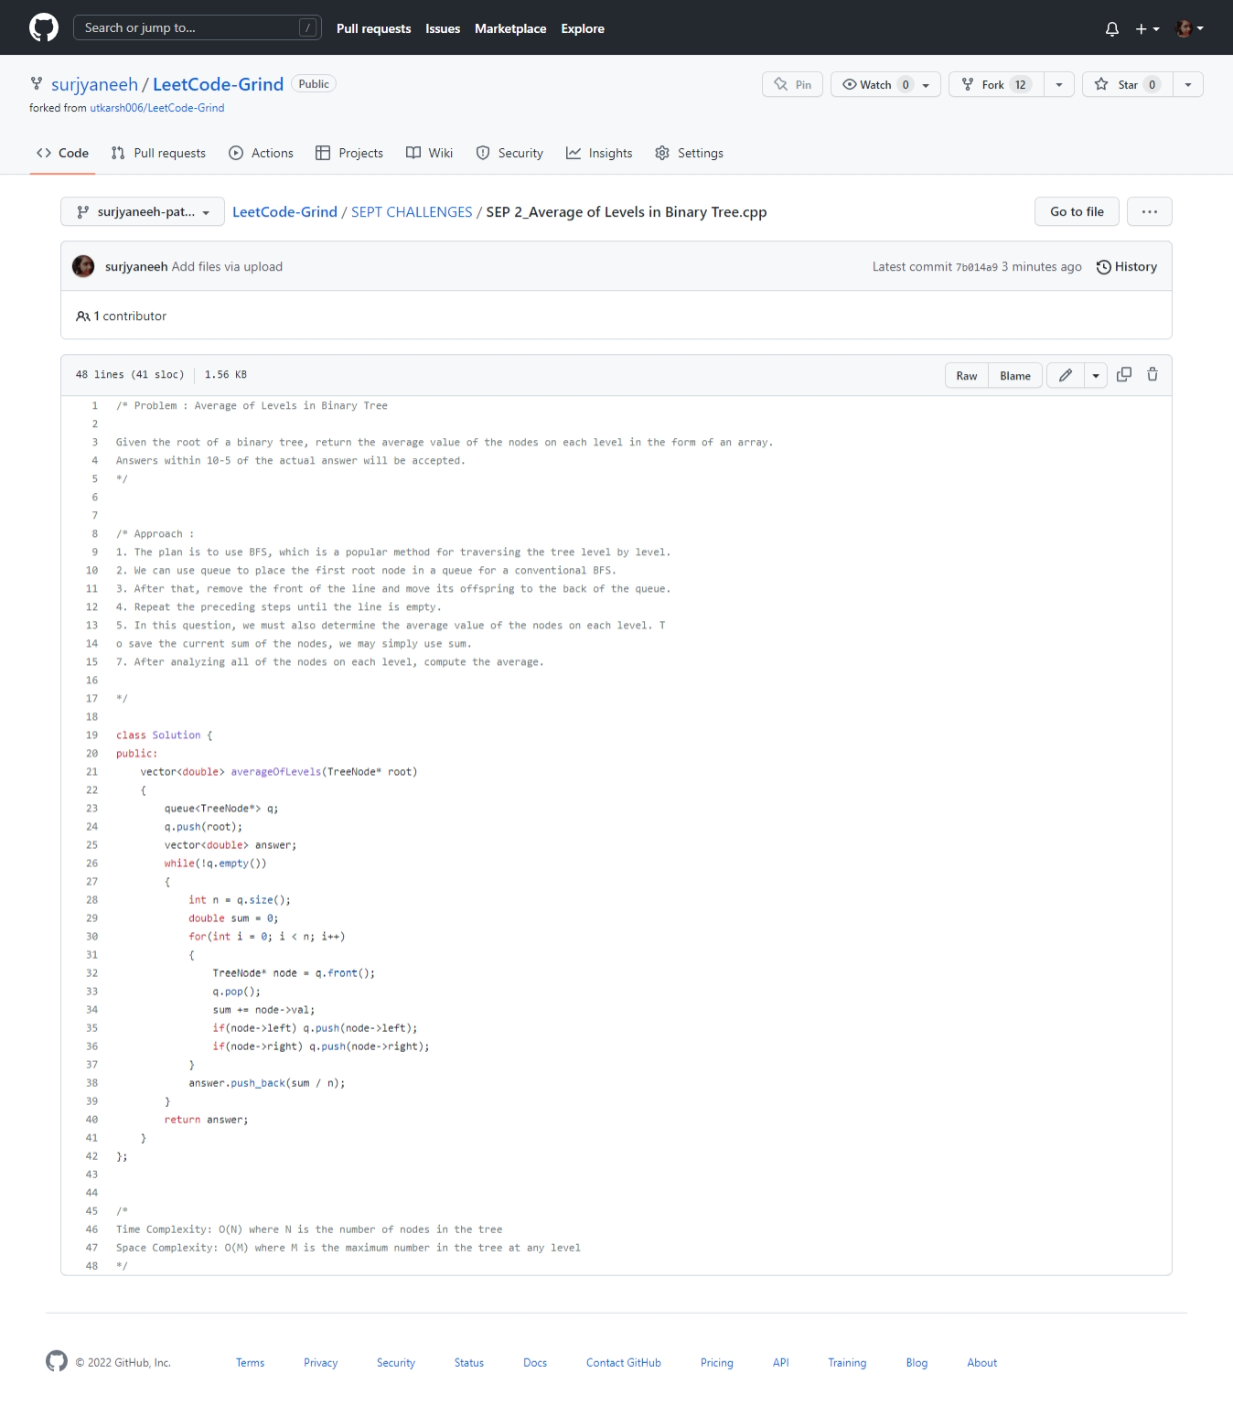
Task: Open the Add files via upload commit message
Action: 227,267
